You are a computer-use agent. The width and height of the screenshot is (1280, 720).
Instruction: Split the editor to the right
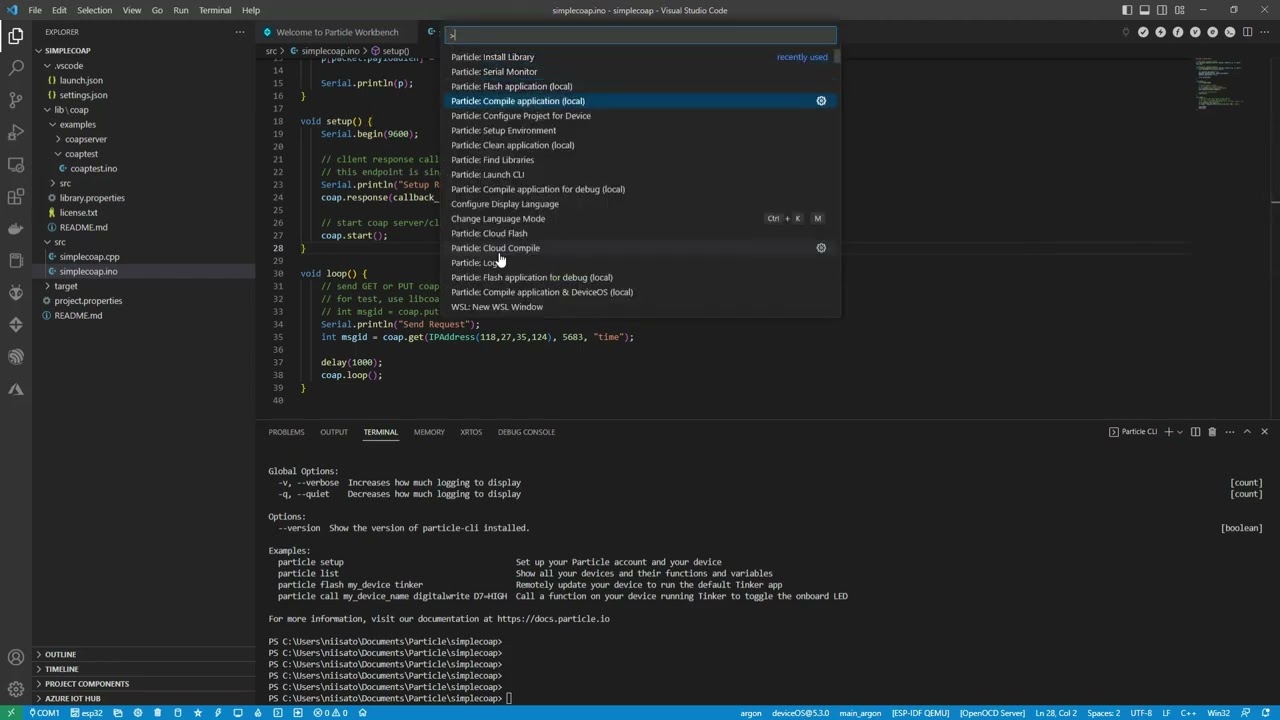pyautogui.click(x=1247, y=32)
